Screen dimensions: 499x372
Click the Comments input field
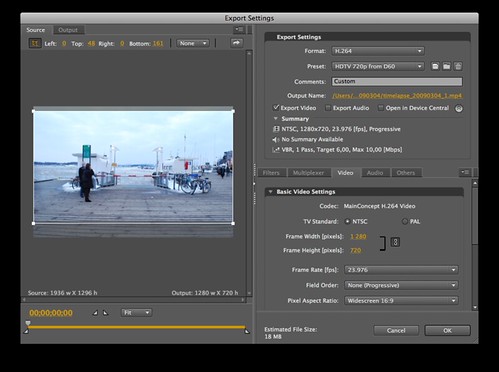pos(397,81)
